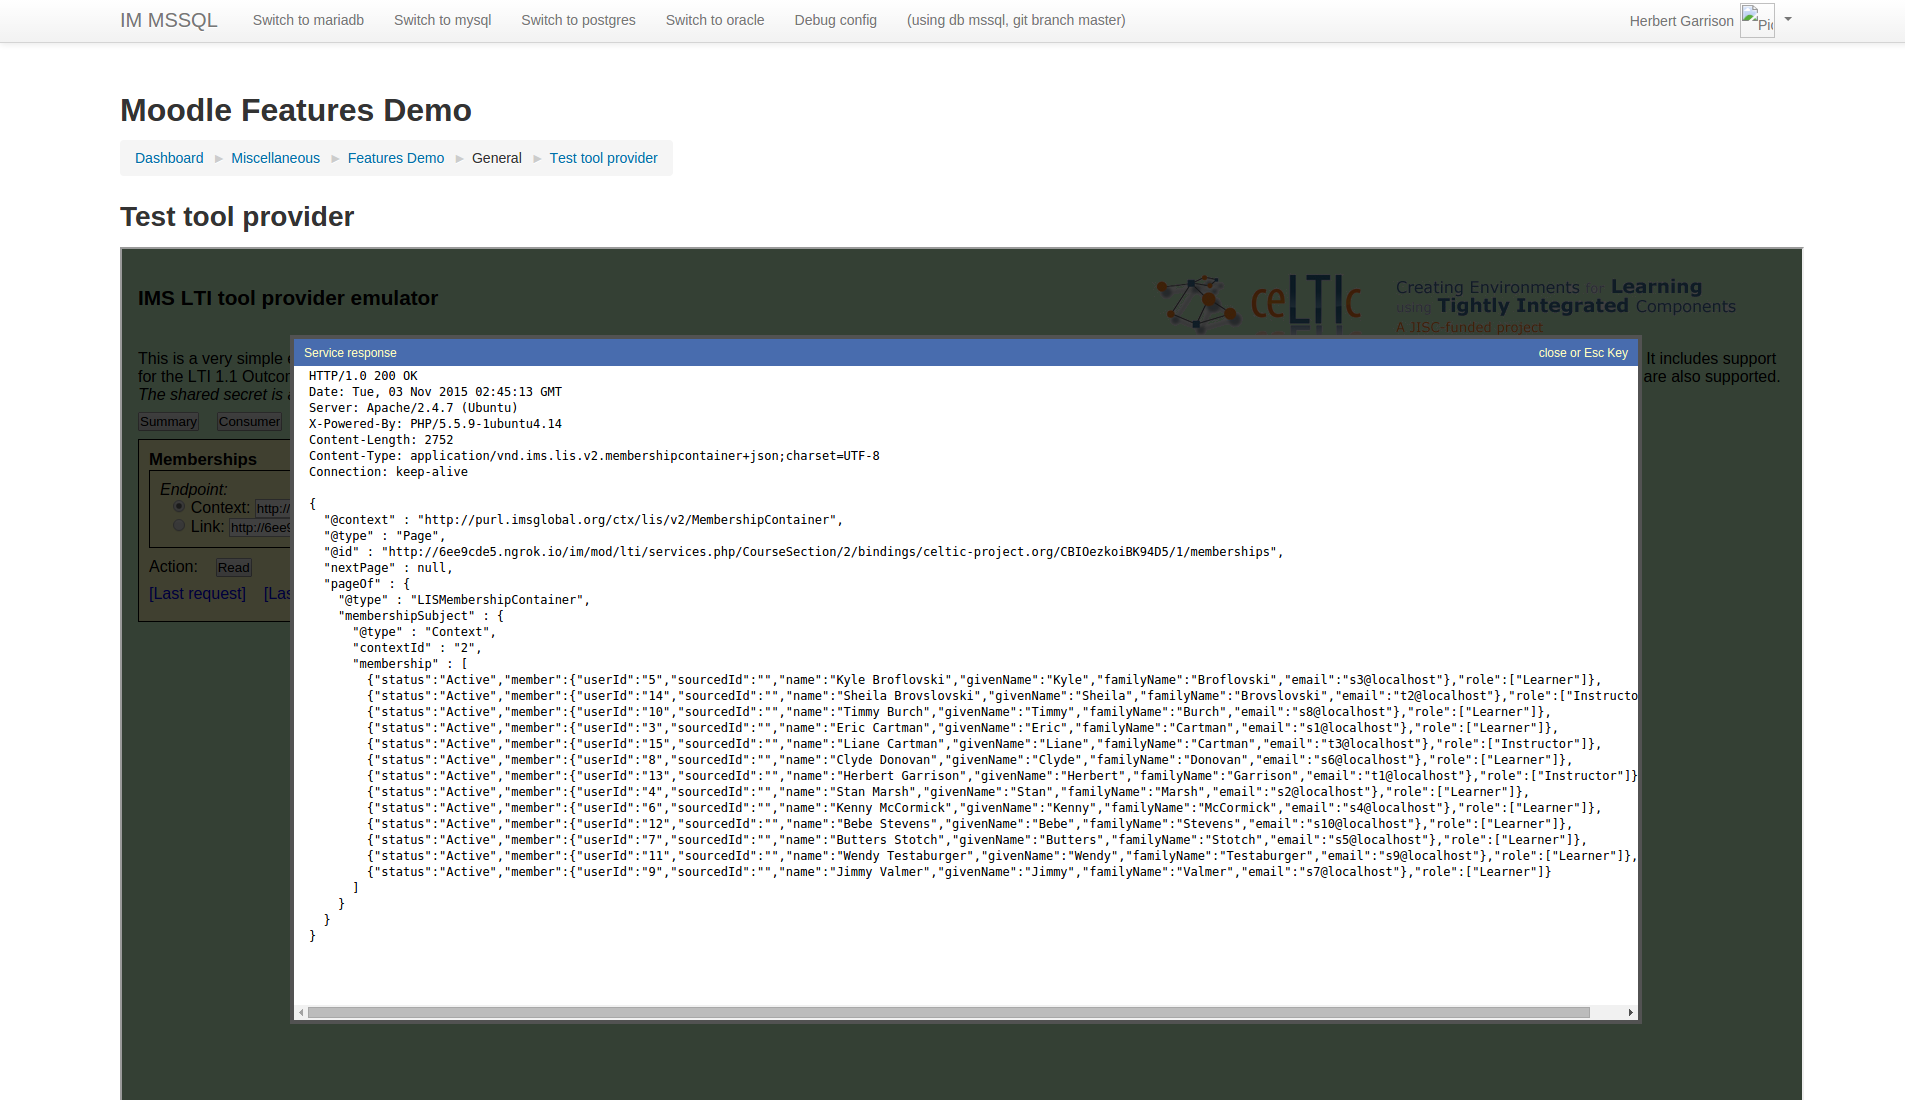This screenshot has height=1100, width=1905.
Task: Click the HTTP/1.0 200 OK line
Action: (363, 376)
